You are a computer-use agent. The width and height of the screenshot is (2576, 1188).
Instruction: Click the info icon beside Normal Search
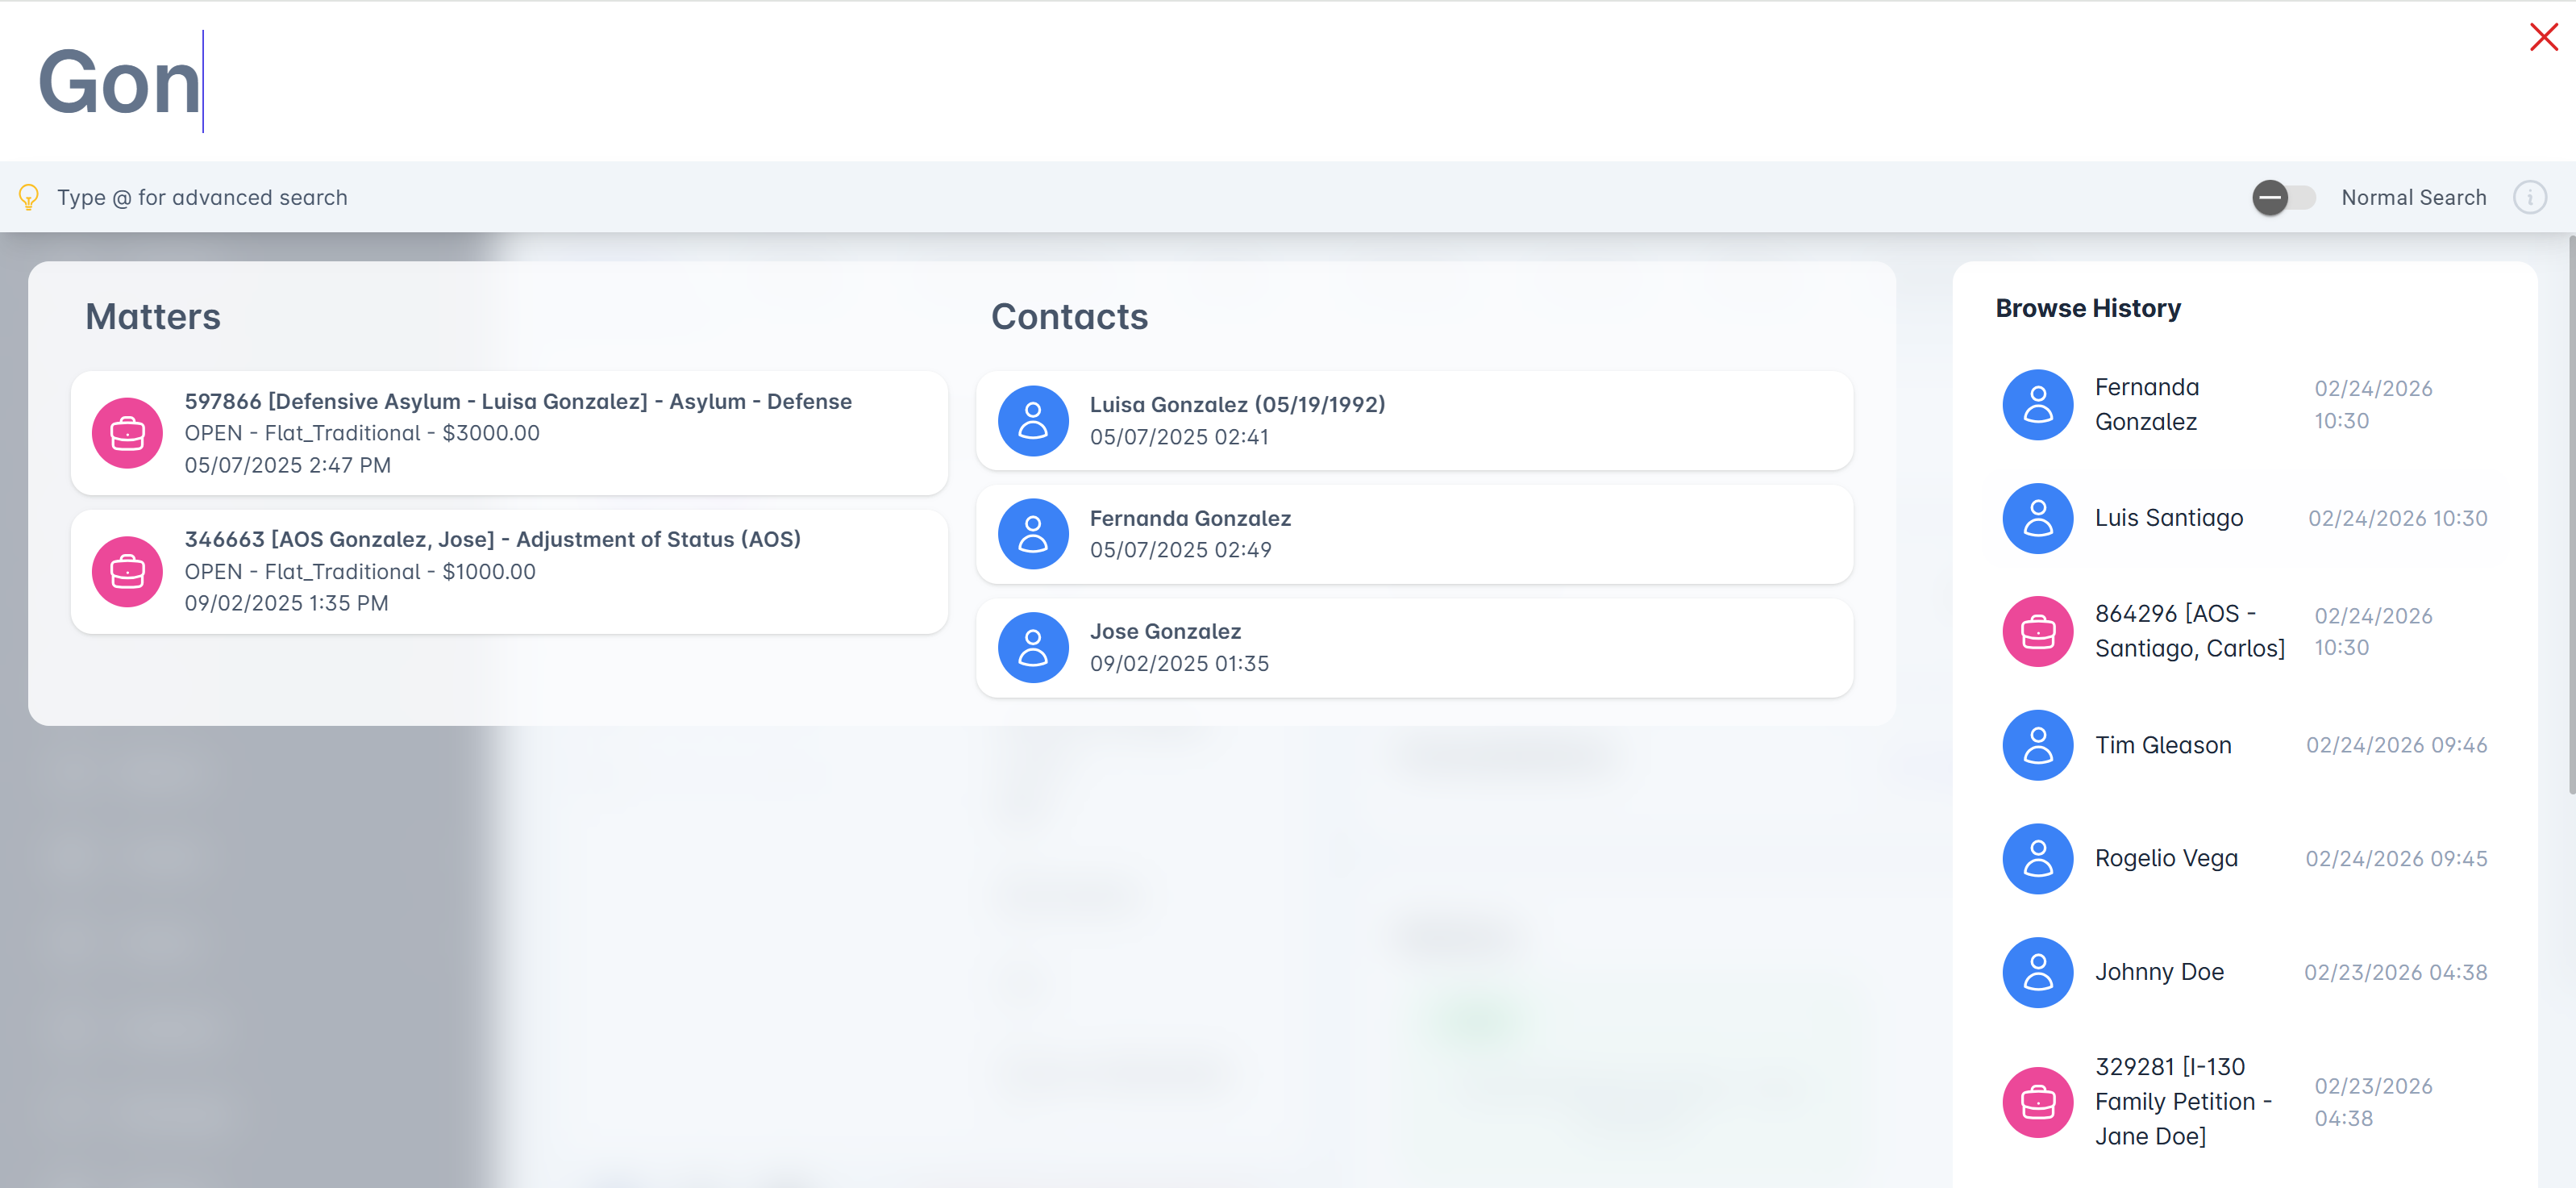[x=2530, y=197]
